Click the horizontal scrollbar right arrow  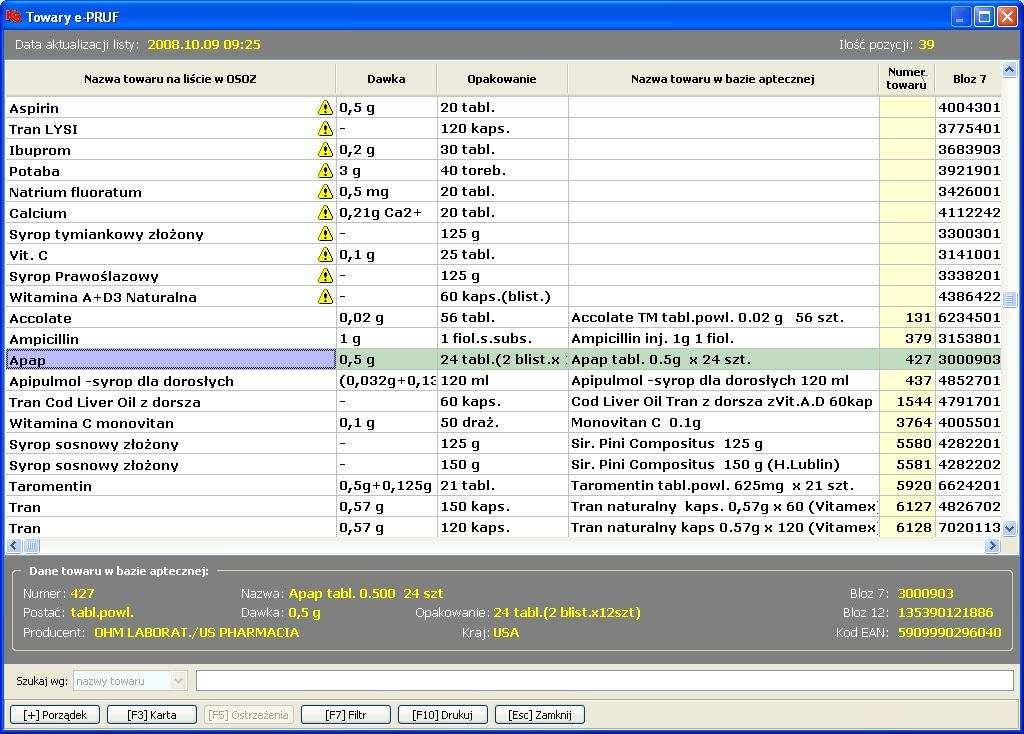[993, 545]
